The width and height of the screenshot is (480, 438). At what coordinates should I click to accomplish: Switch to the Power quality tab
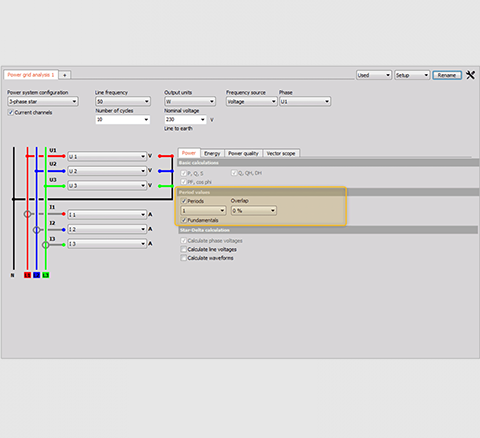(x=243, y=153)
